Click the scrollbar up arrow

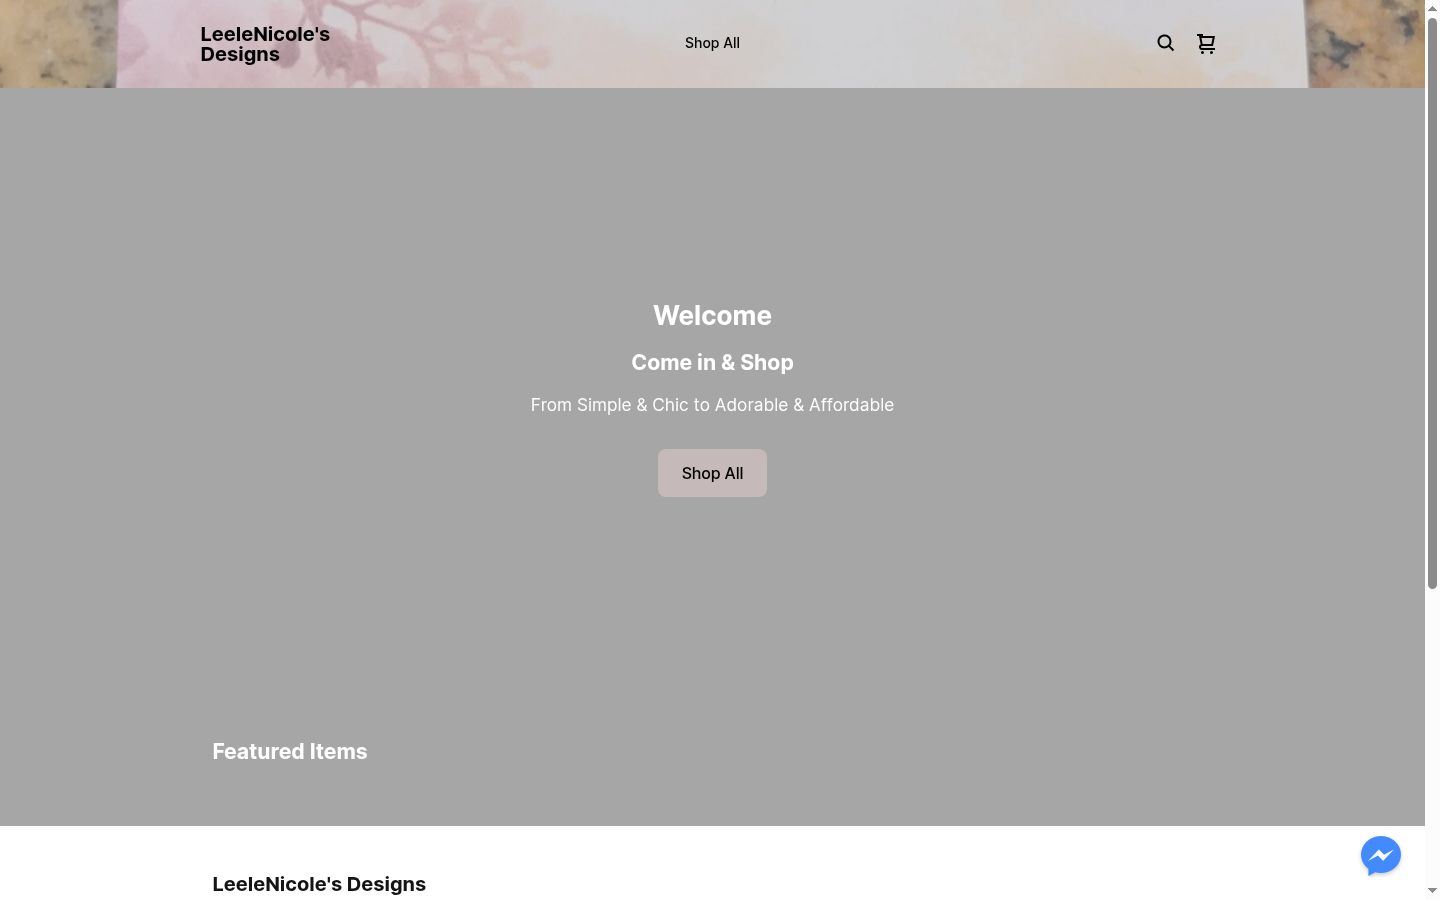tap(1432, 8)
